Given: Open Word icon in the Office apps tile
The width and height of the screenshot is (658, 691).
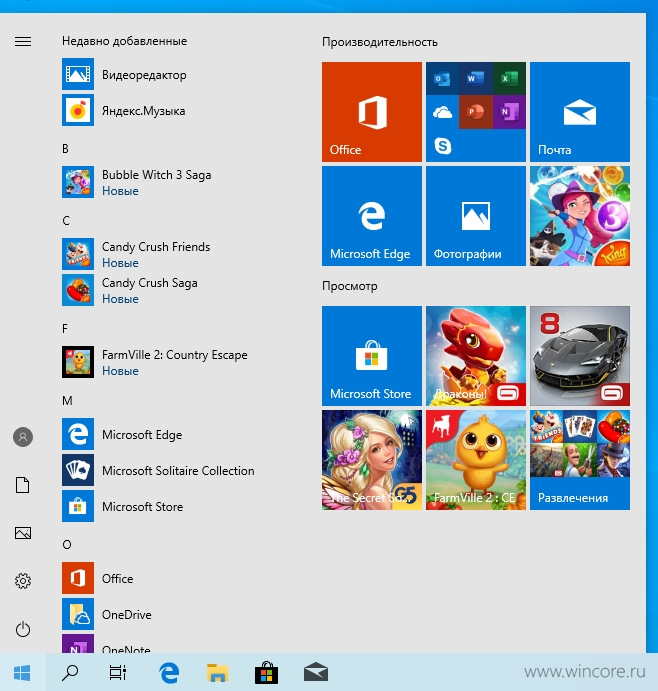Looking at the screenshot, I should pyautogui.click(x=476, y=79).
